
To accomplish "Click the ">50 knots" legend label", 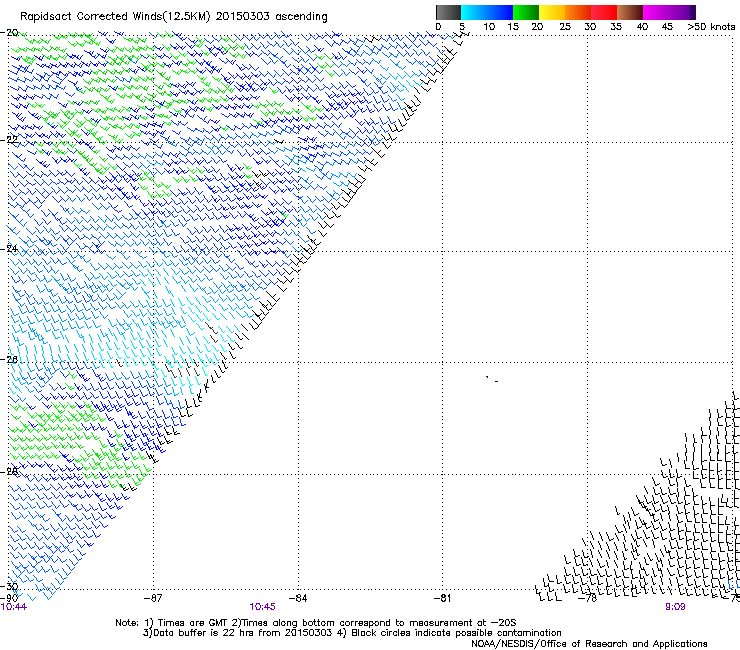I will (711, 27).
